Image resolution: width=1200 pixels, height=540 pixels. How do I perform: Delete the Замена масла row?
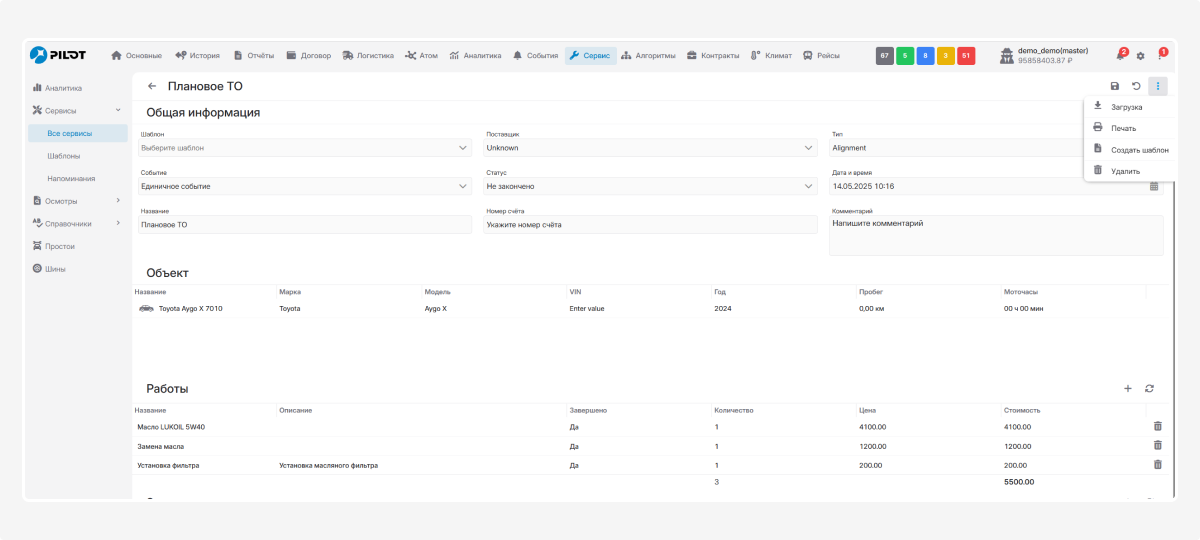click(x=1158, y=445)
